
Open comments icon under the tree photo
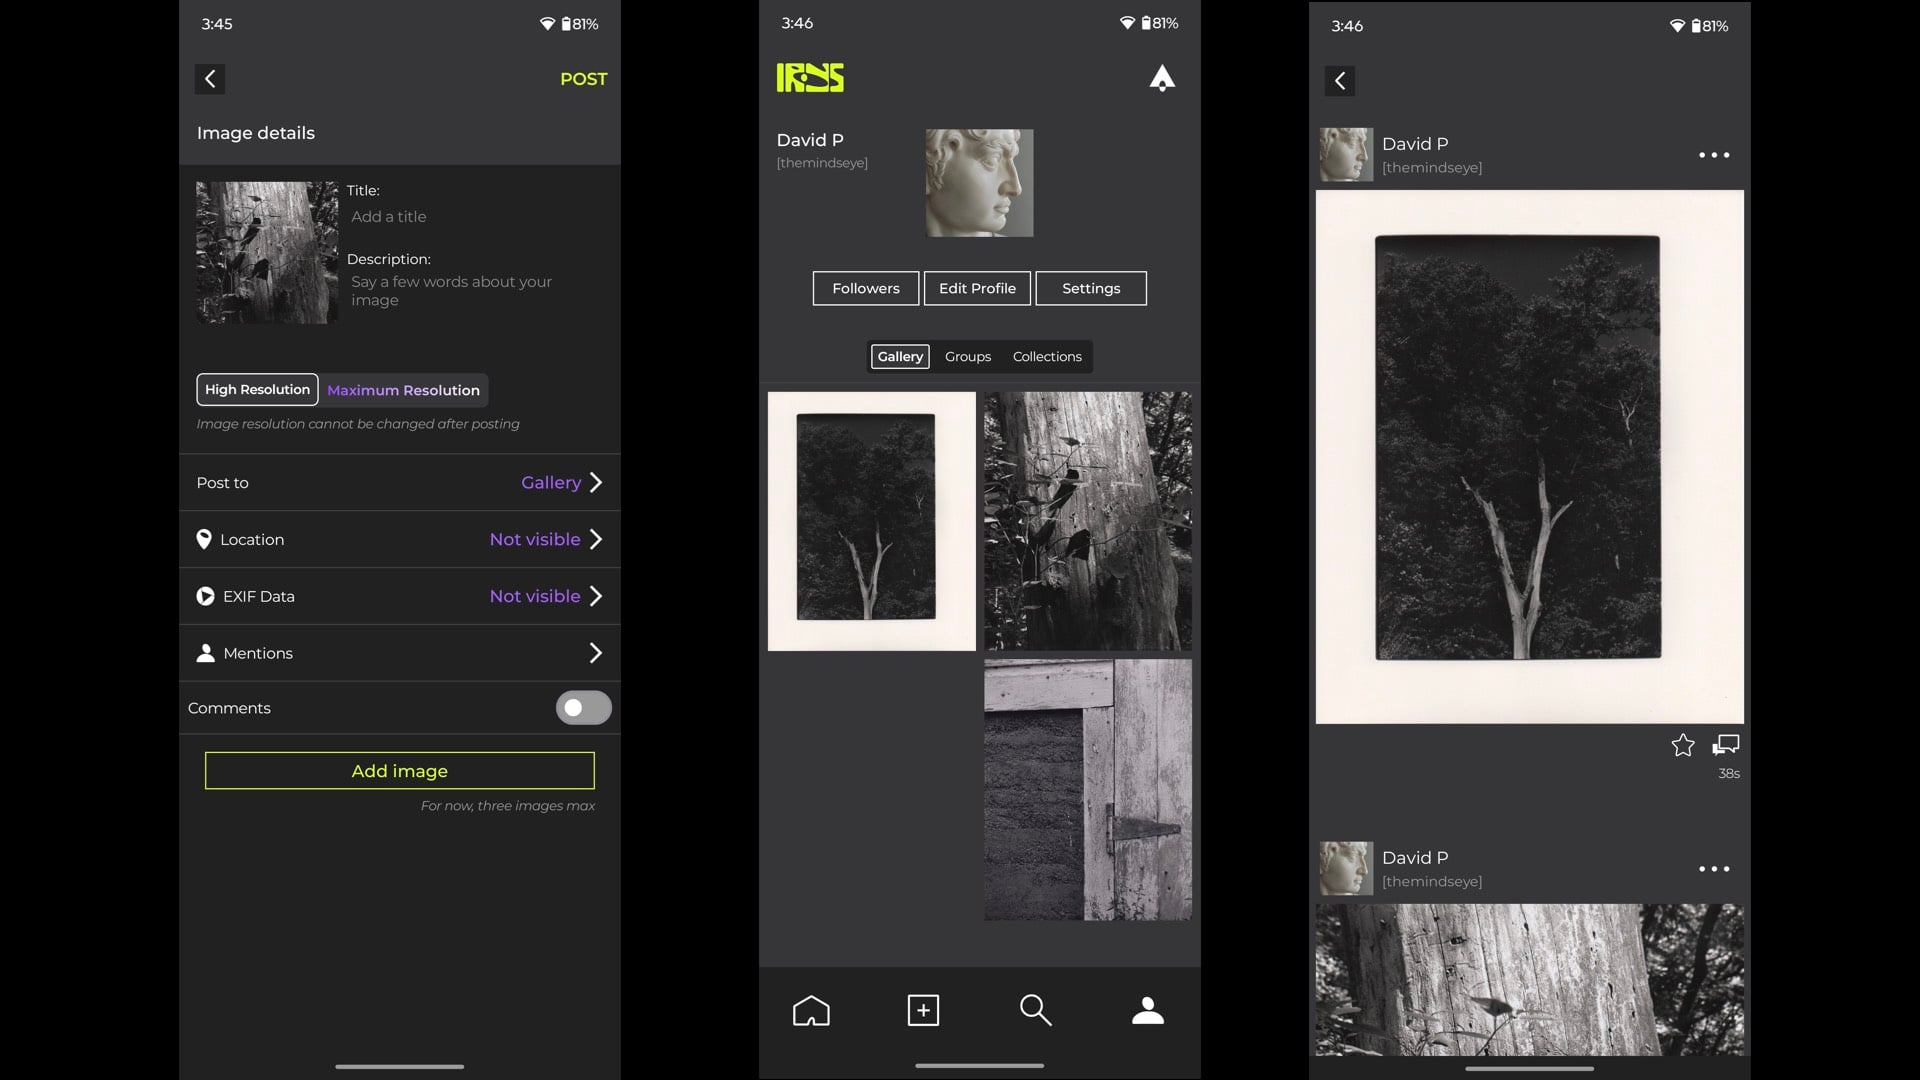[x=1726, y=745]
